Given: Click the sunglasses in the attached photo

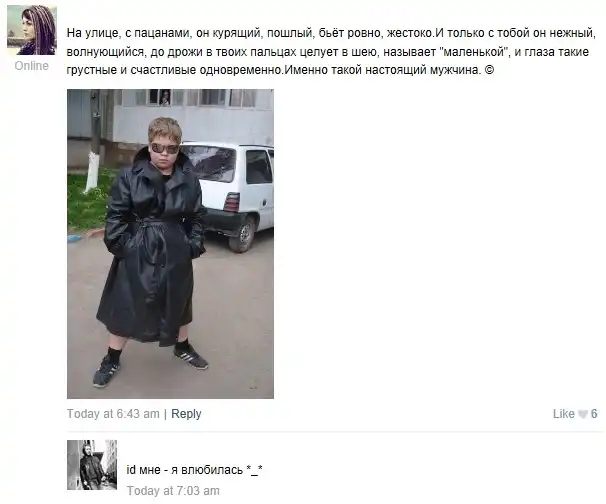Looking at the screenshot, I should tap(165, 148).
